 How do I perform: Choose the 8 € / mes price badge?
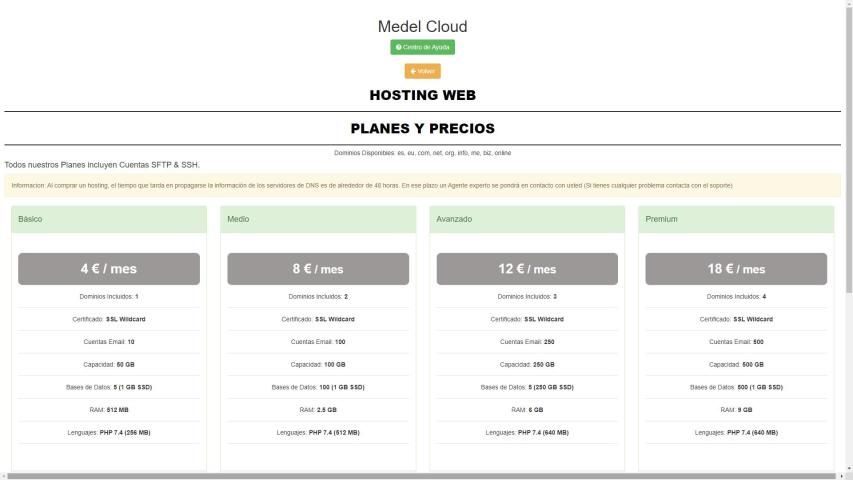[318, 269]
